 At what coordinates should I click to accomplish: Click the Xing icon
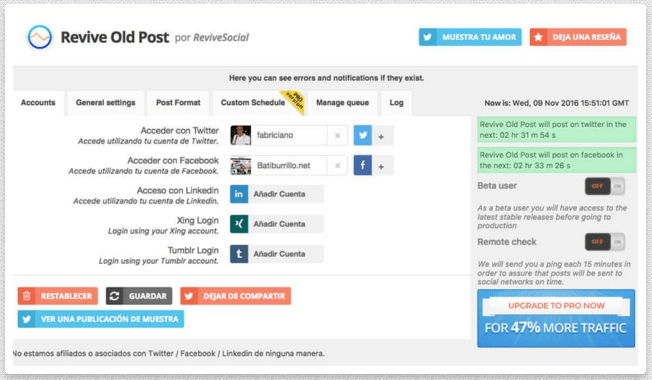(239, 224)
